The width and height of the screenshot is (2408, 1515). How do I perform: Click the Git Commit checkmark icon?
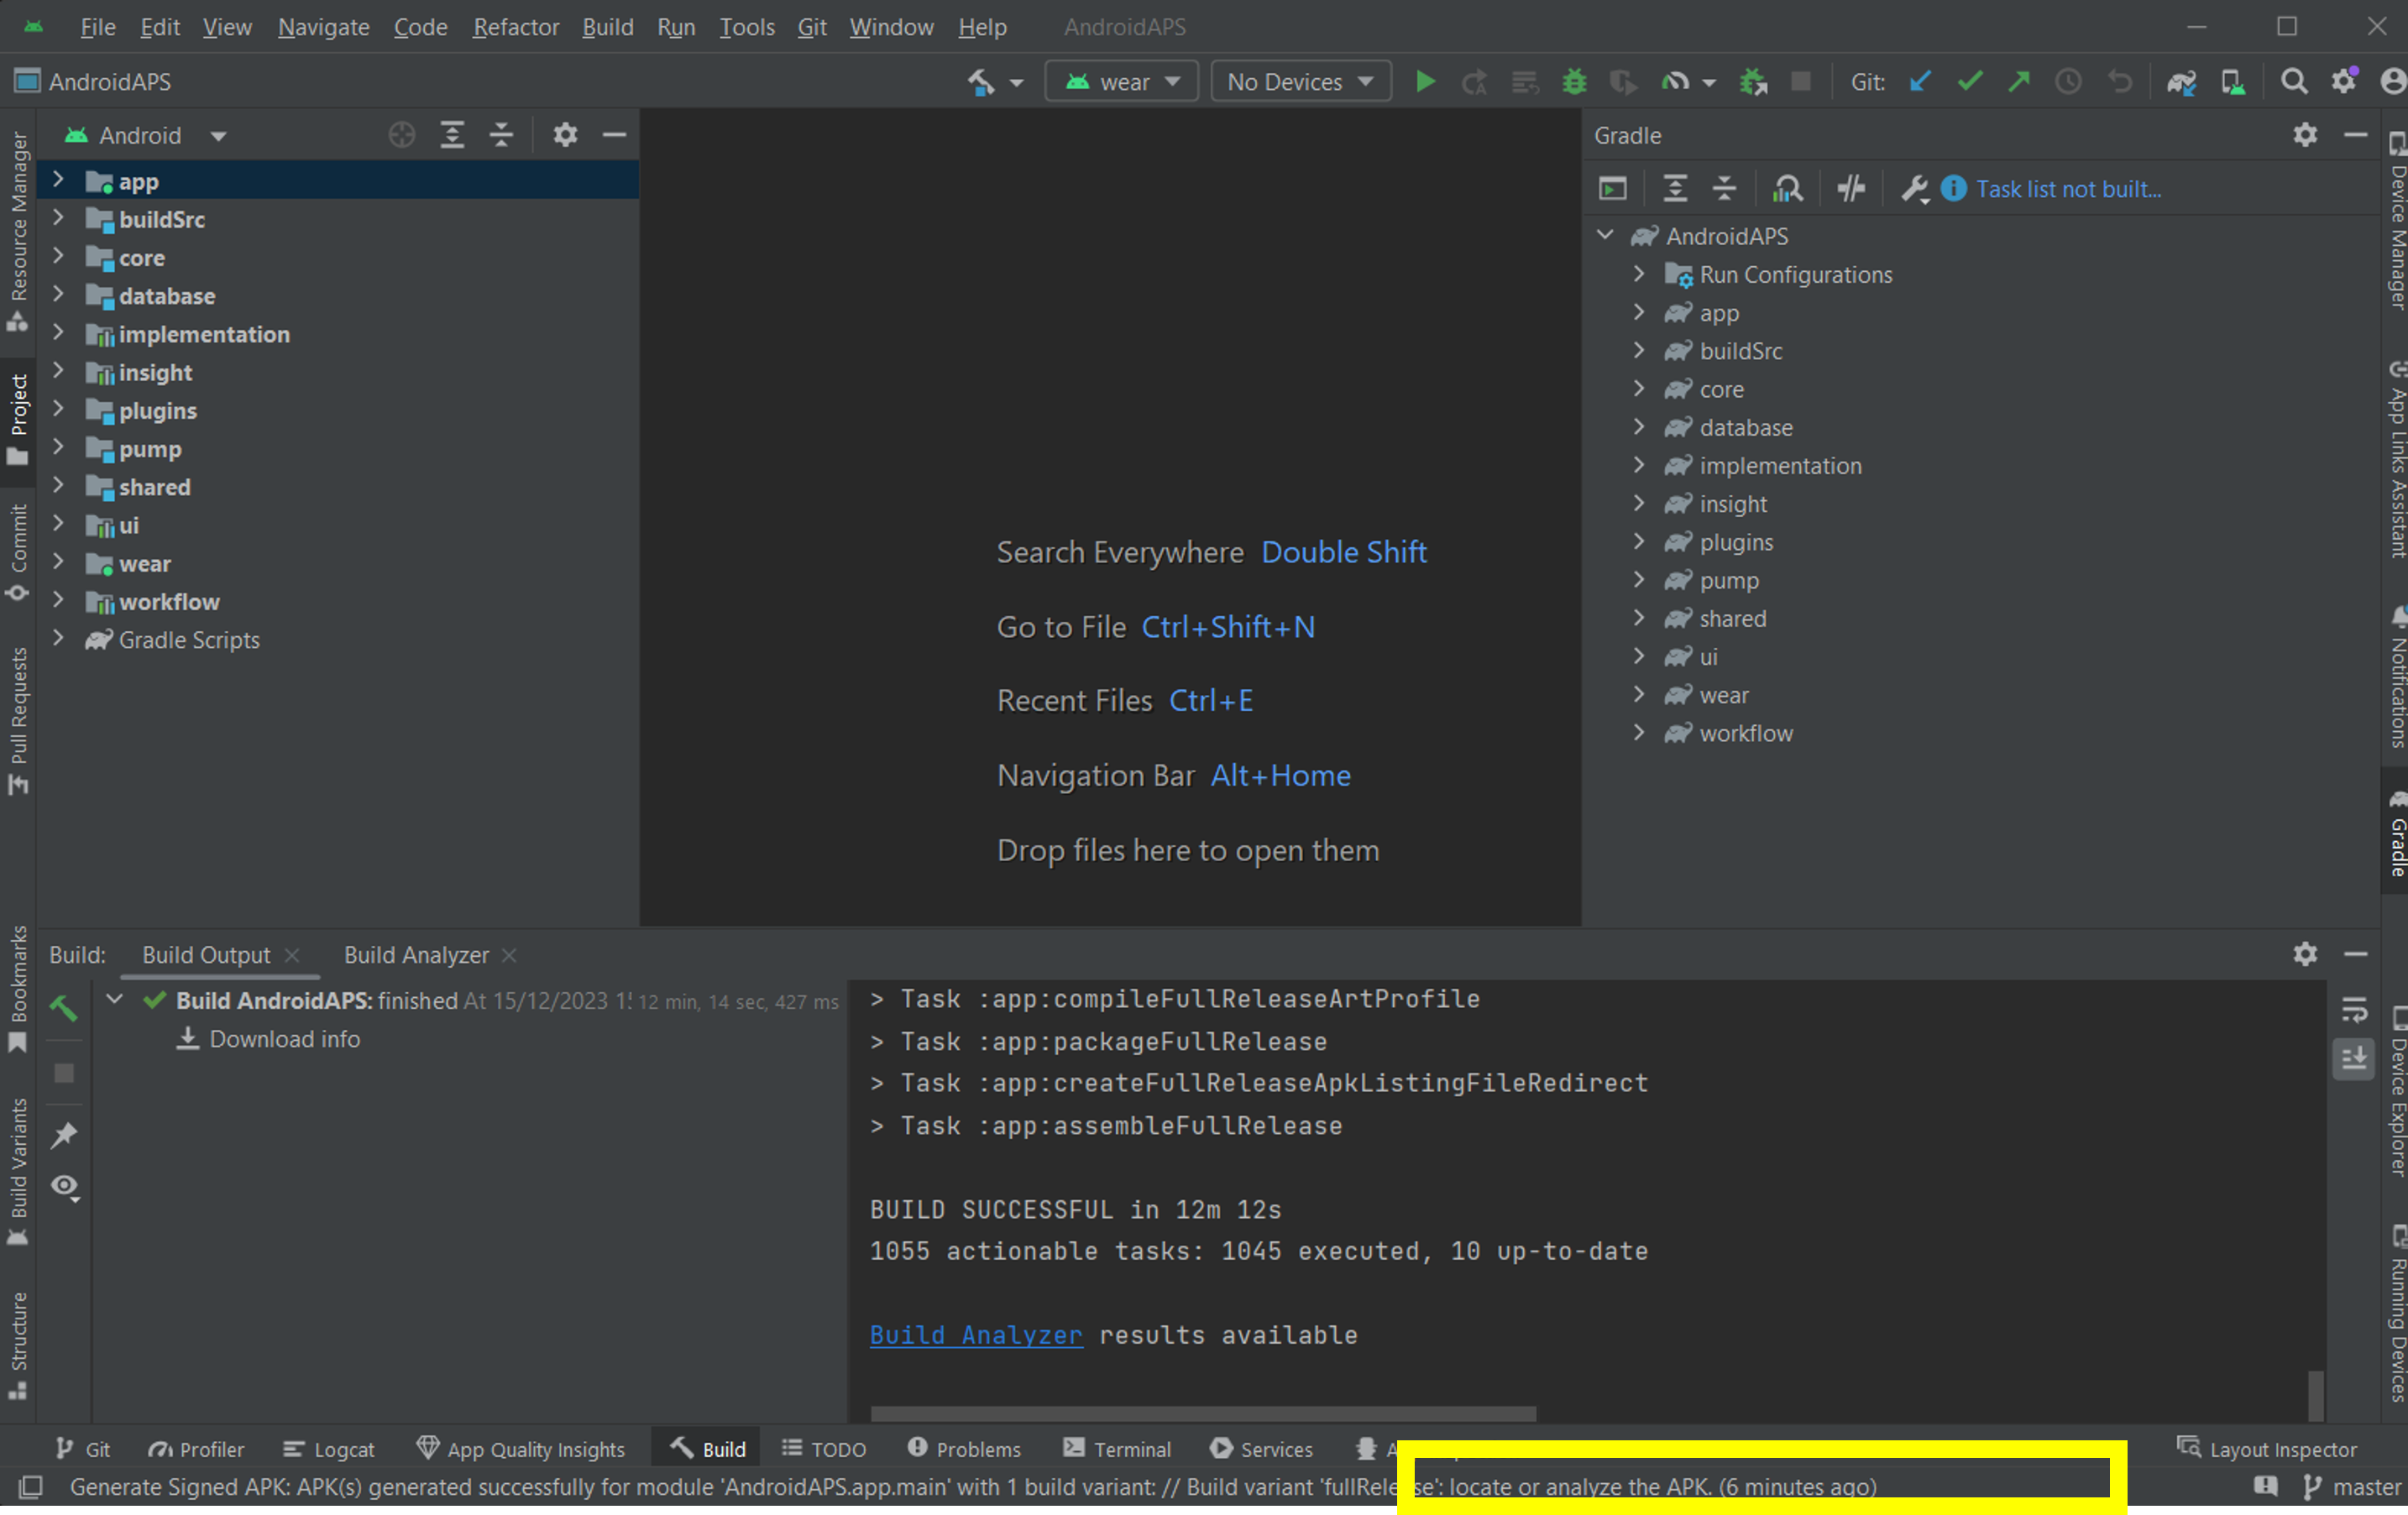click(1969, 82)
